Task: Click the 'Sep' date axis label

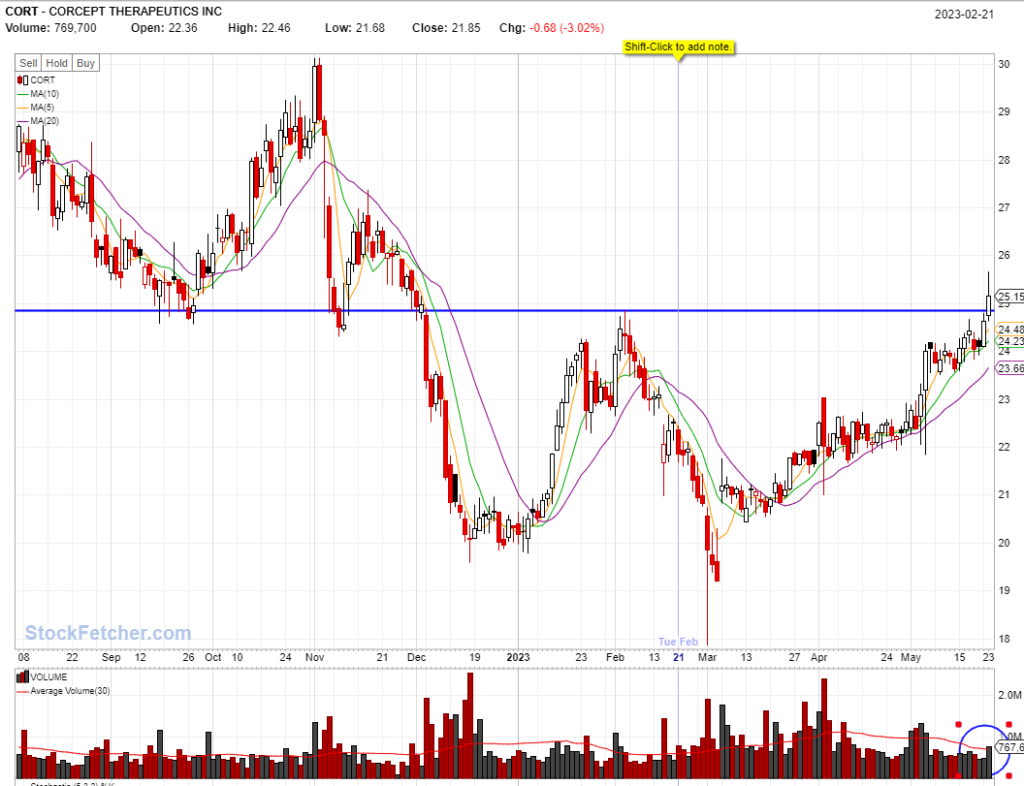Action: click(x=111, y=657)
